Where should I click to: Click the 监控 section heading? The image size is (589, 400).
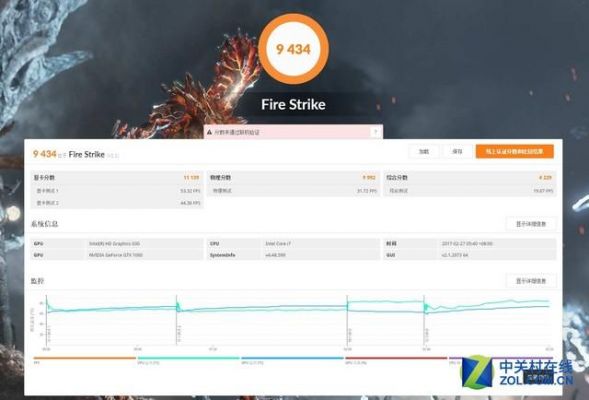(37, 281)
